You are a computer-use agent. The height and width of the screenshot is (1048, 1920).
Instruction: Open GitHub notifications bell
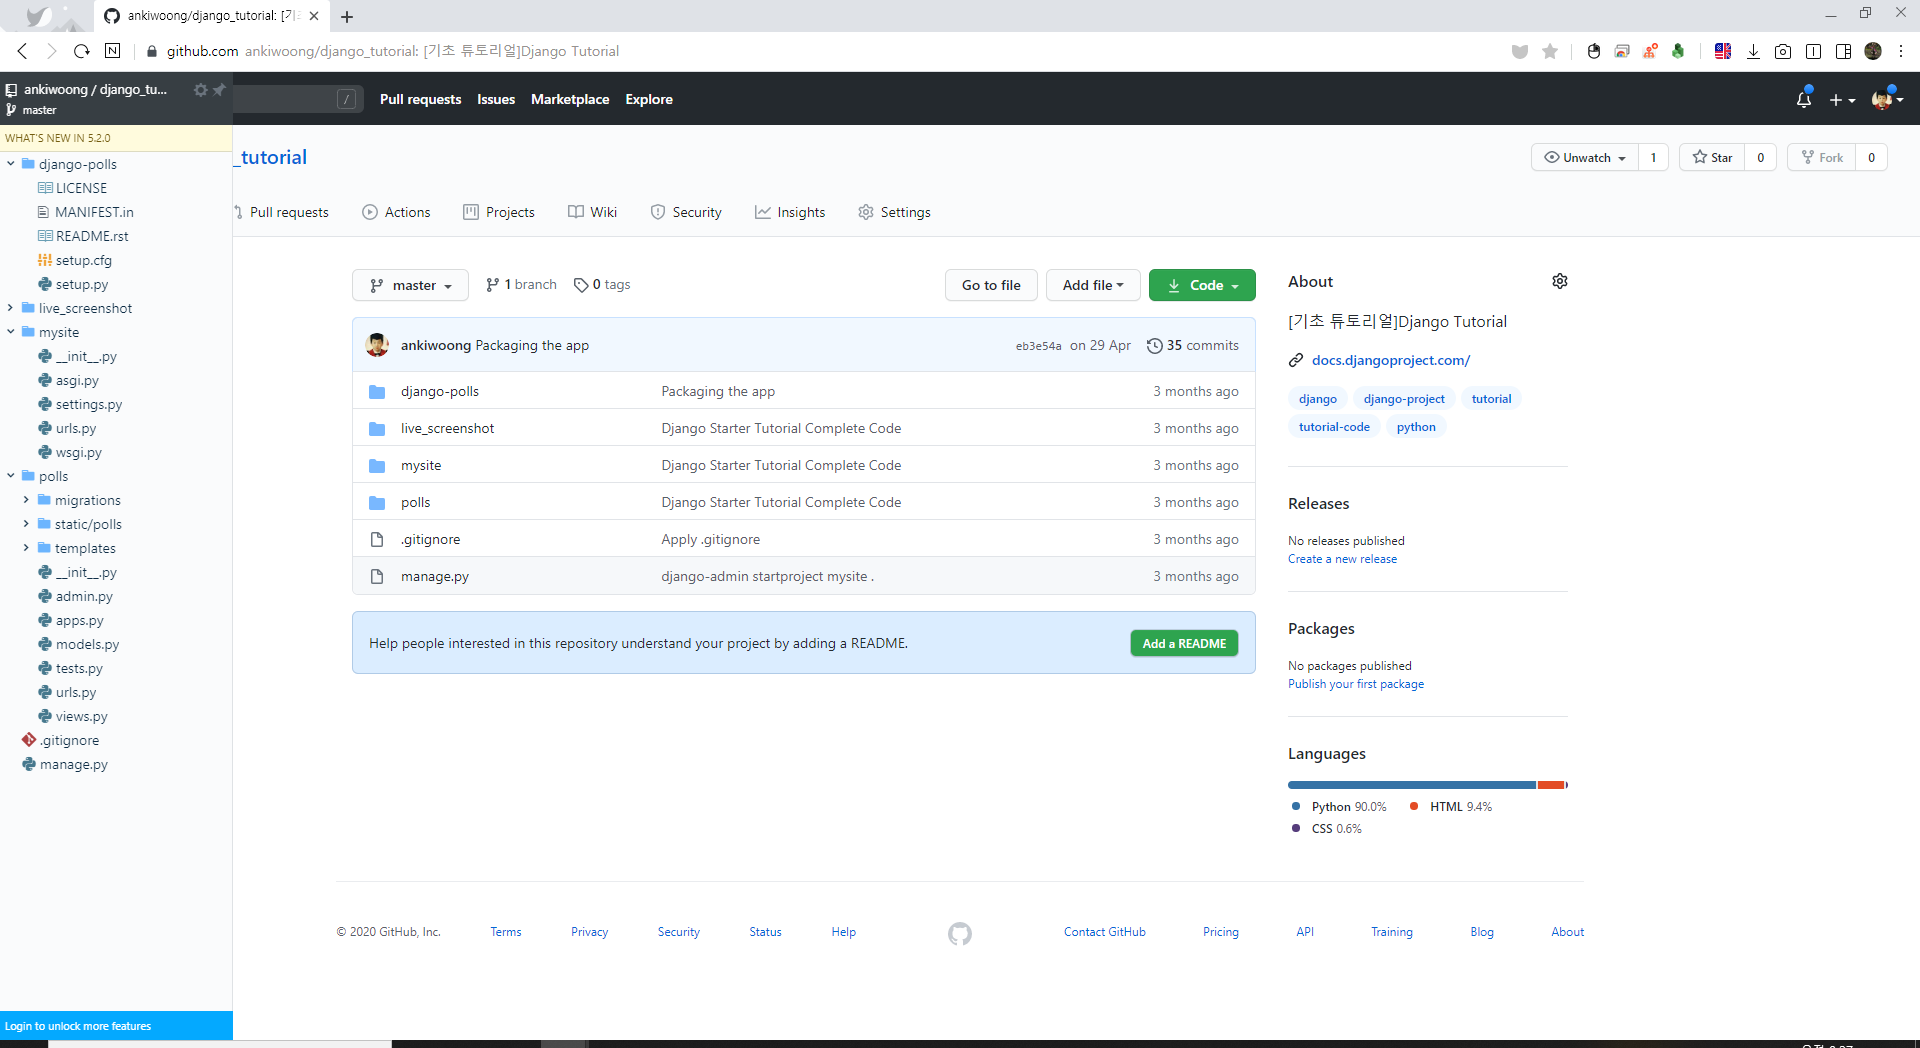pyautogui.click(x=1804, y=99)
